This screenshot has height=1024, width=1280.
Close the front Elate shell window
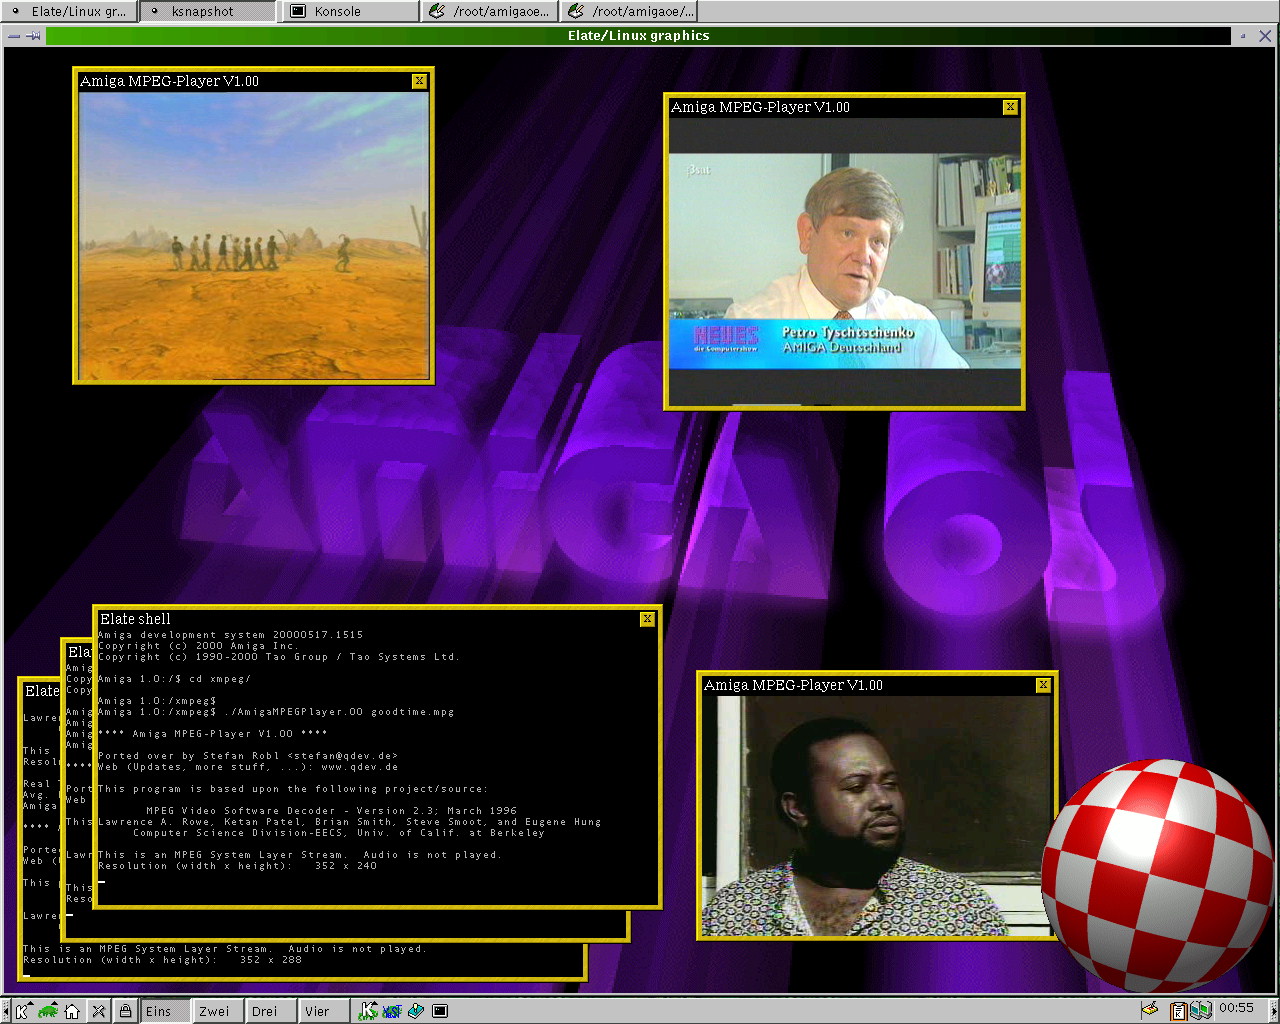pyautogui.click(x=647, y=619)
